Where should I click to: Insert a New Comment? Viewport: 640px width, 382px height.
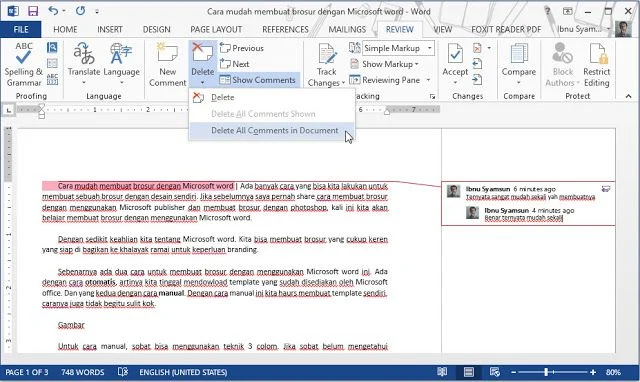pos(167,64)
